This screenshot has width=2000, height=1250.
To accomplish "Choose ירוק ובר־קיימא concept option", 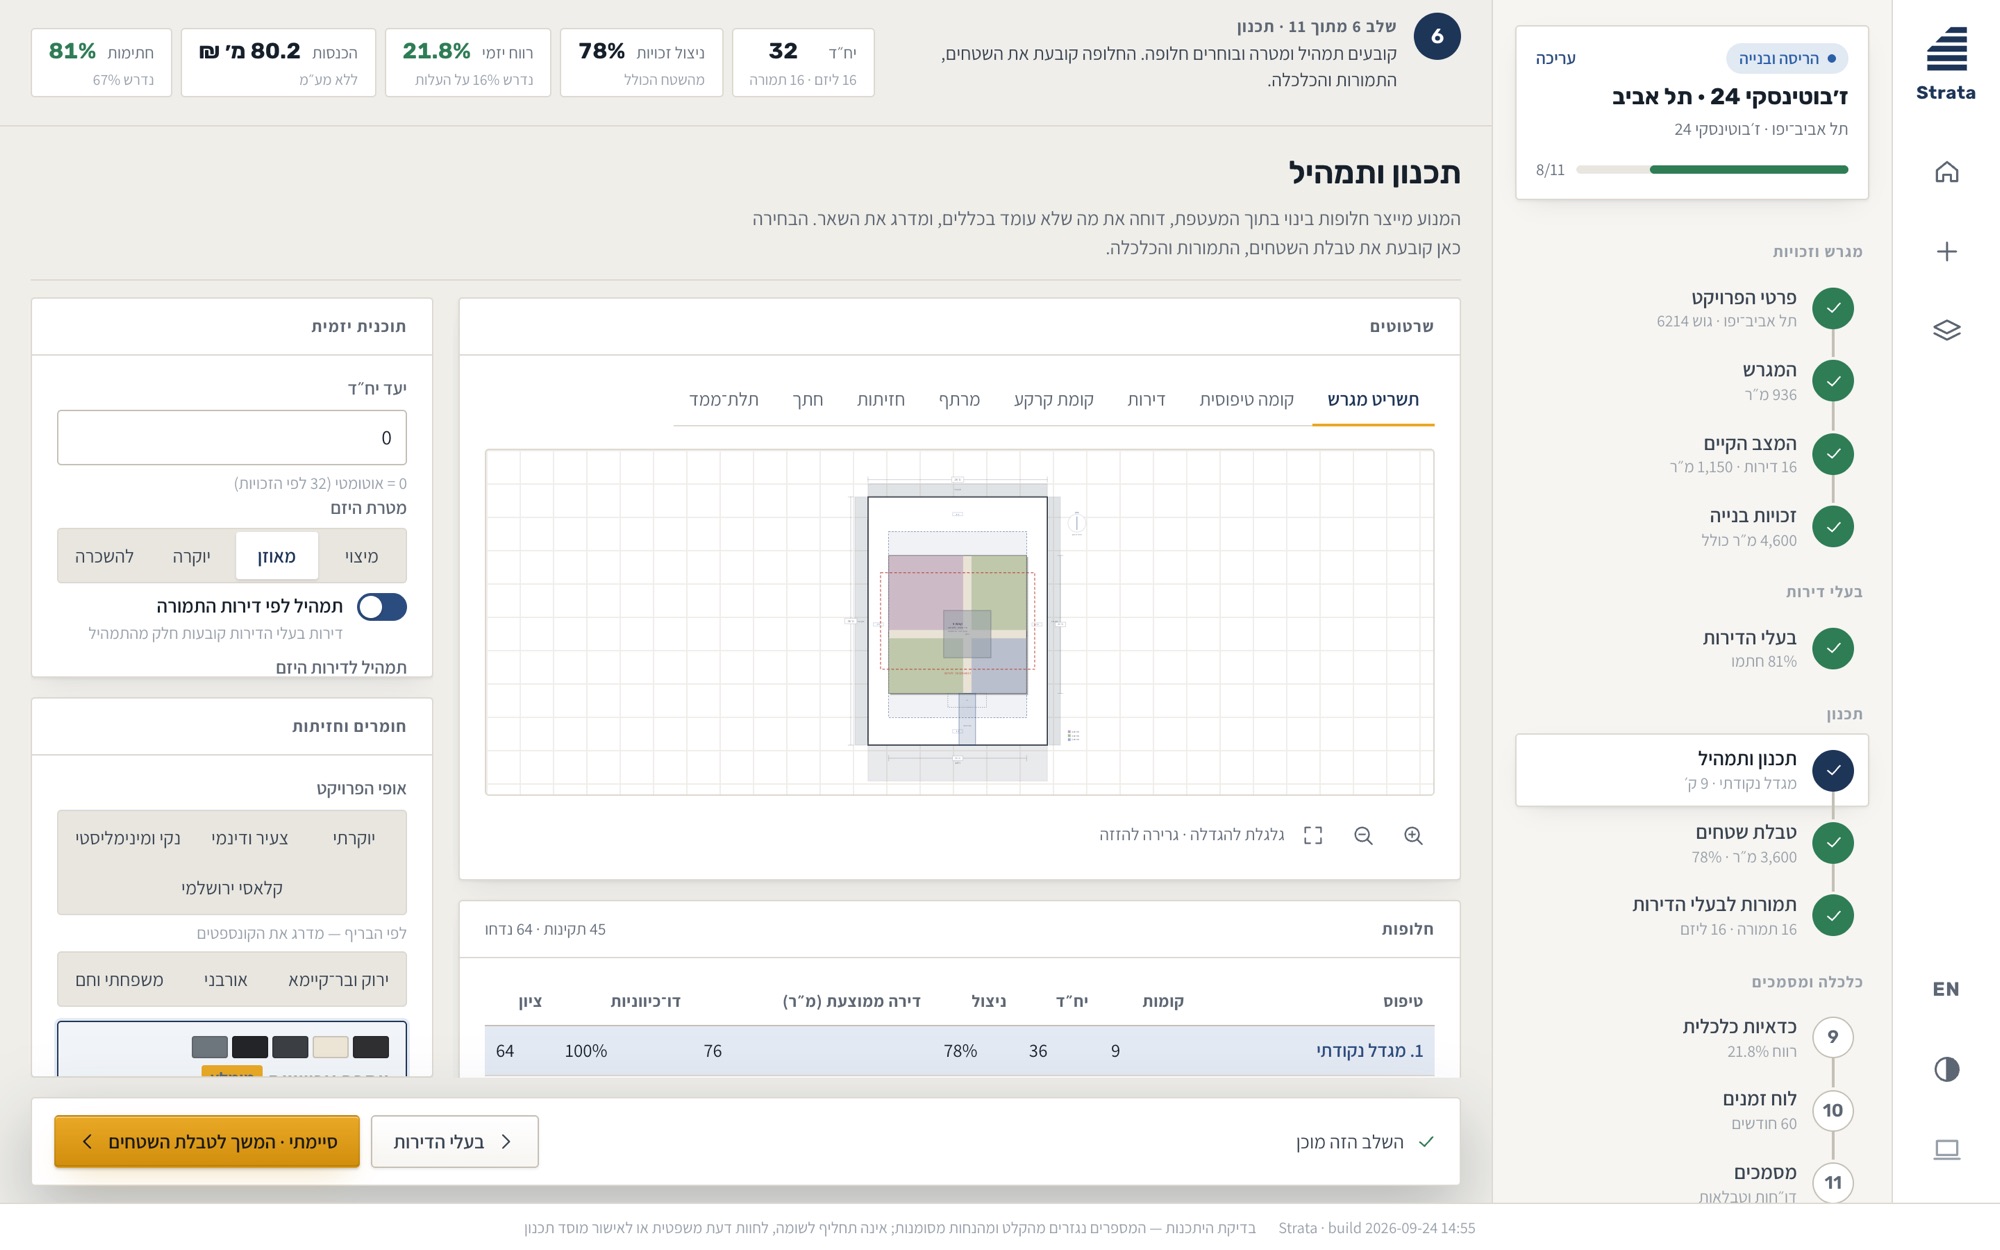I will 338,980.
